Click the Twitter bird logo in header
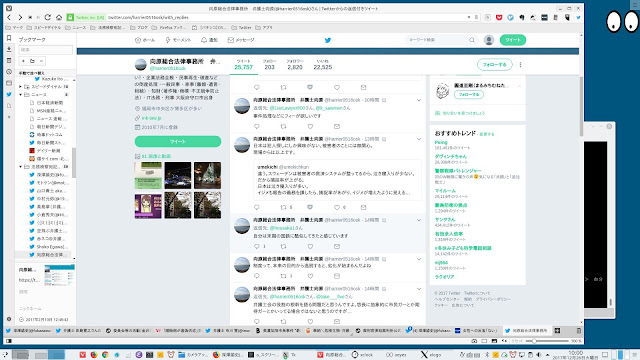640x360 pixels. (x=327, y=40)
